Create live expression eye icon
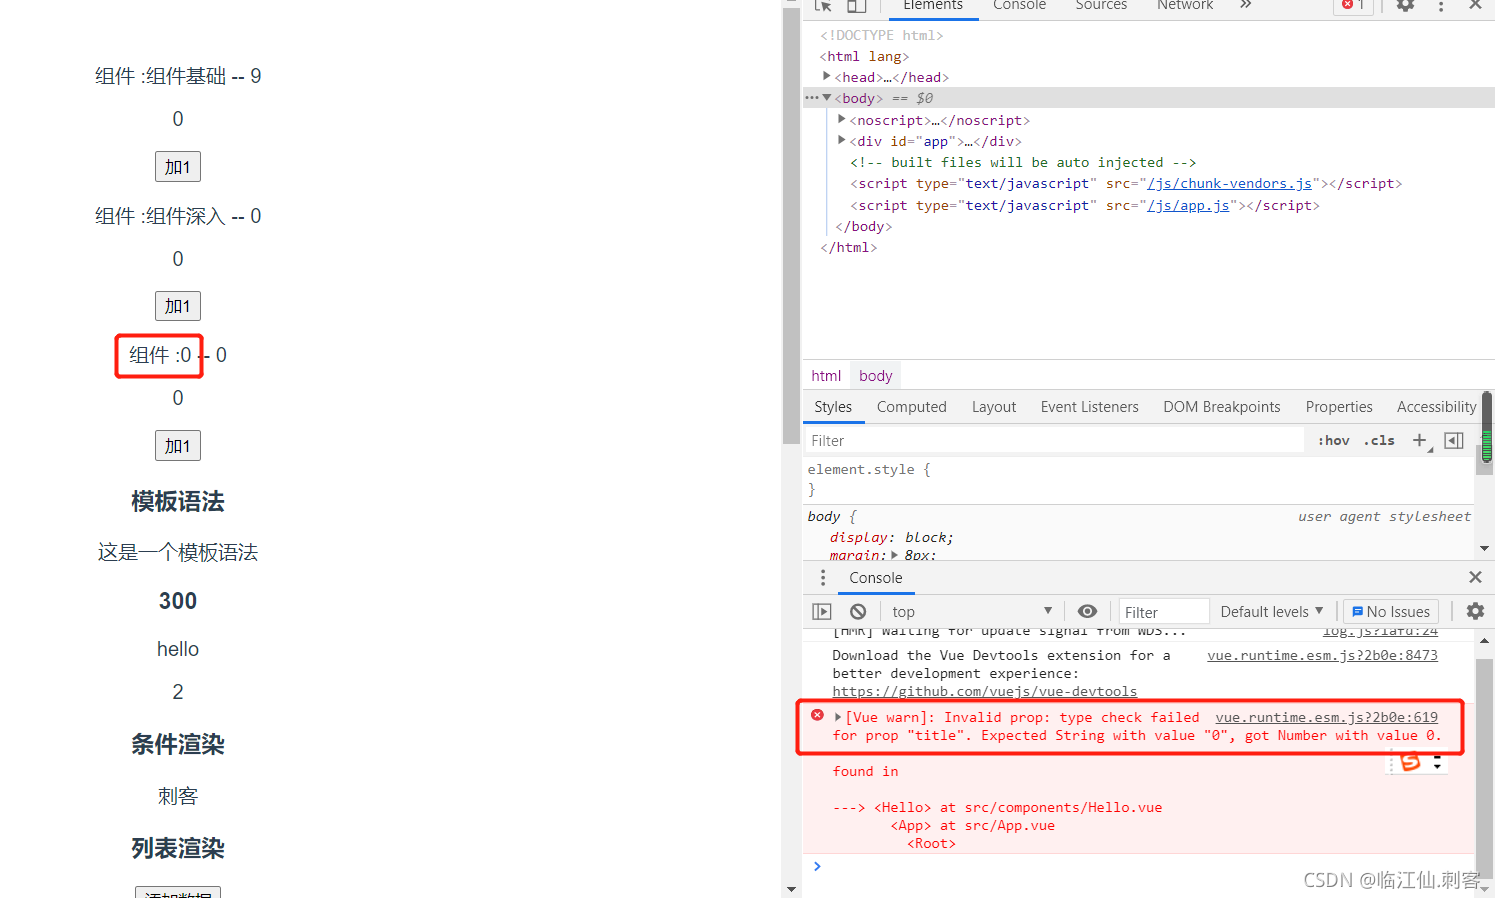Image resolution: width=1495 pixels, height=898 pixels. click(1087, 611)
